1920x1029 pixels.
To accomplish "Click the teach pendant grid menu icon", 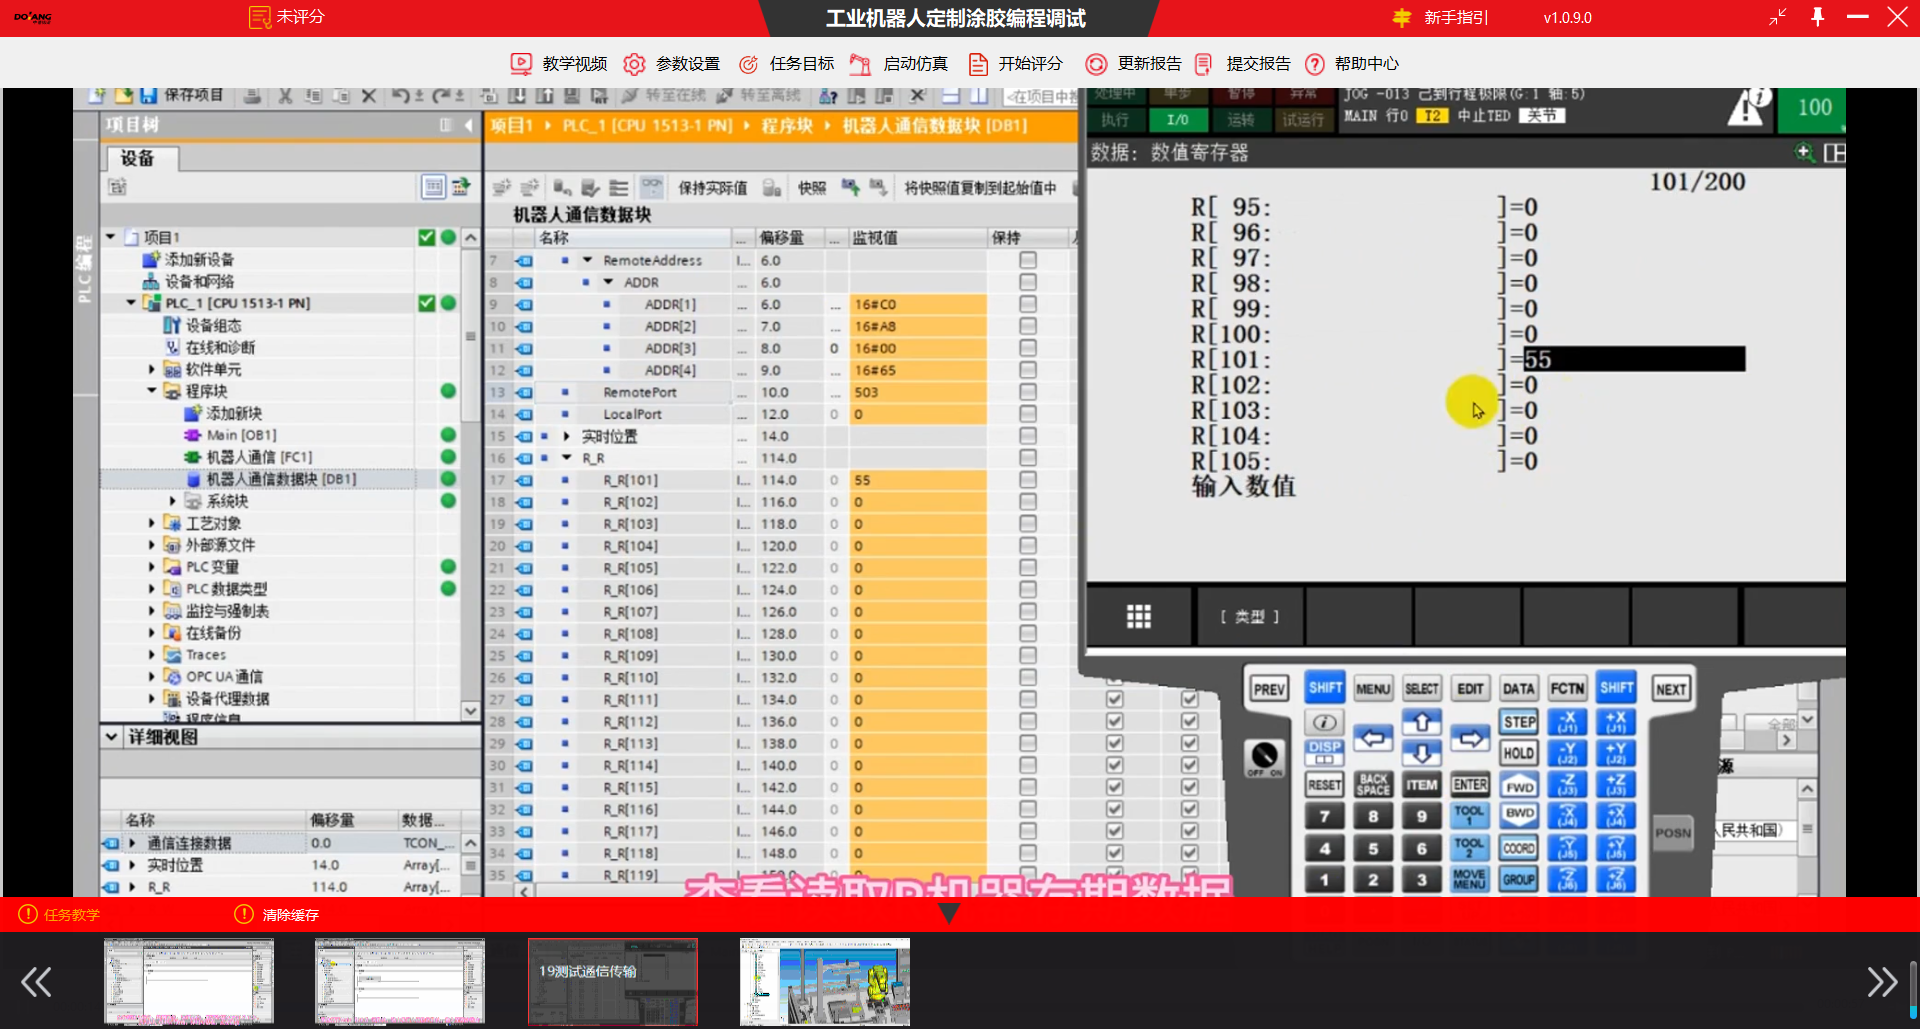I will (x=1138, y=617).
